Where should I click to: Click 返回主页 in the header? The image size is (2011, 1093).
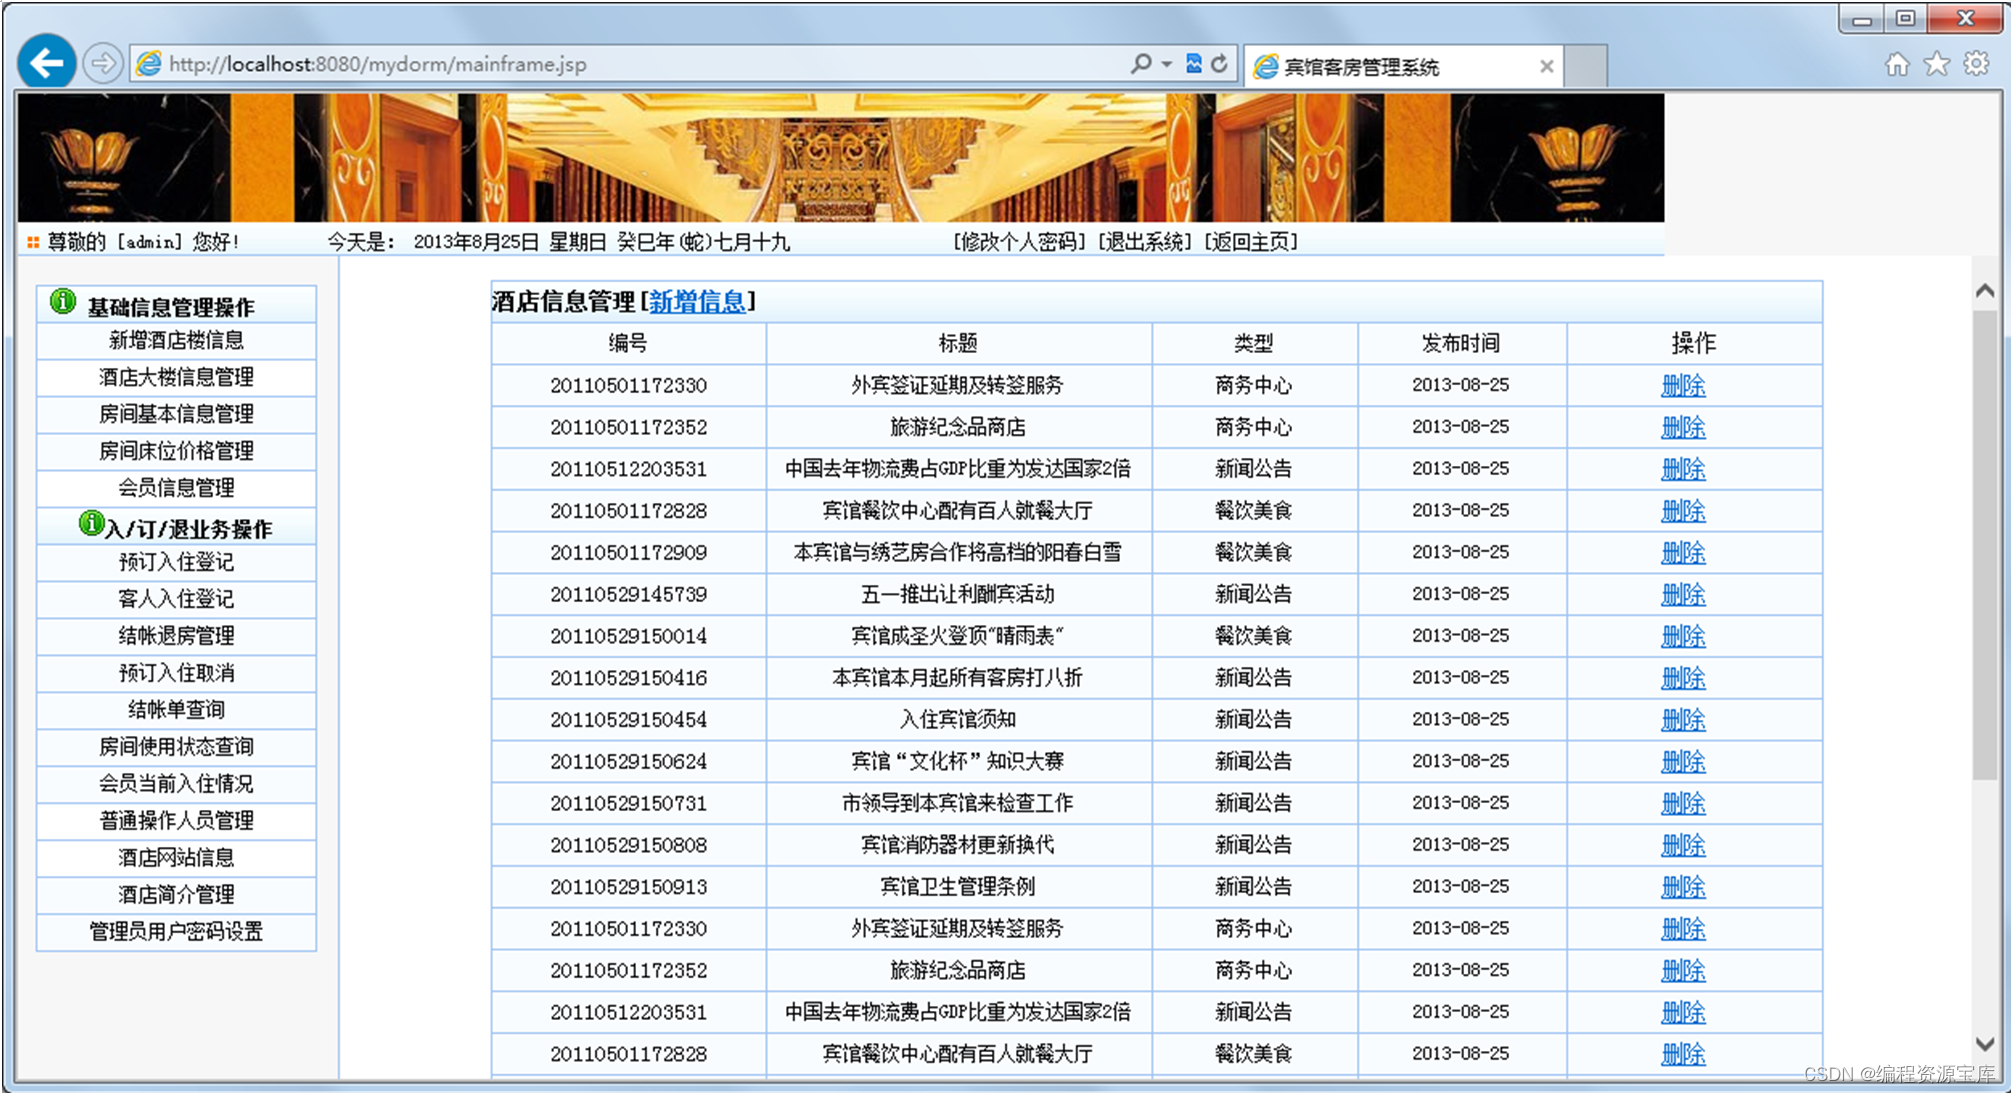tap(1250, 242)
